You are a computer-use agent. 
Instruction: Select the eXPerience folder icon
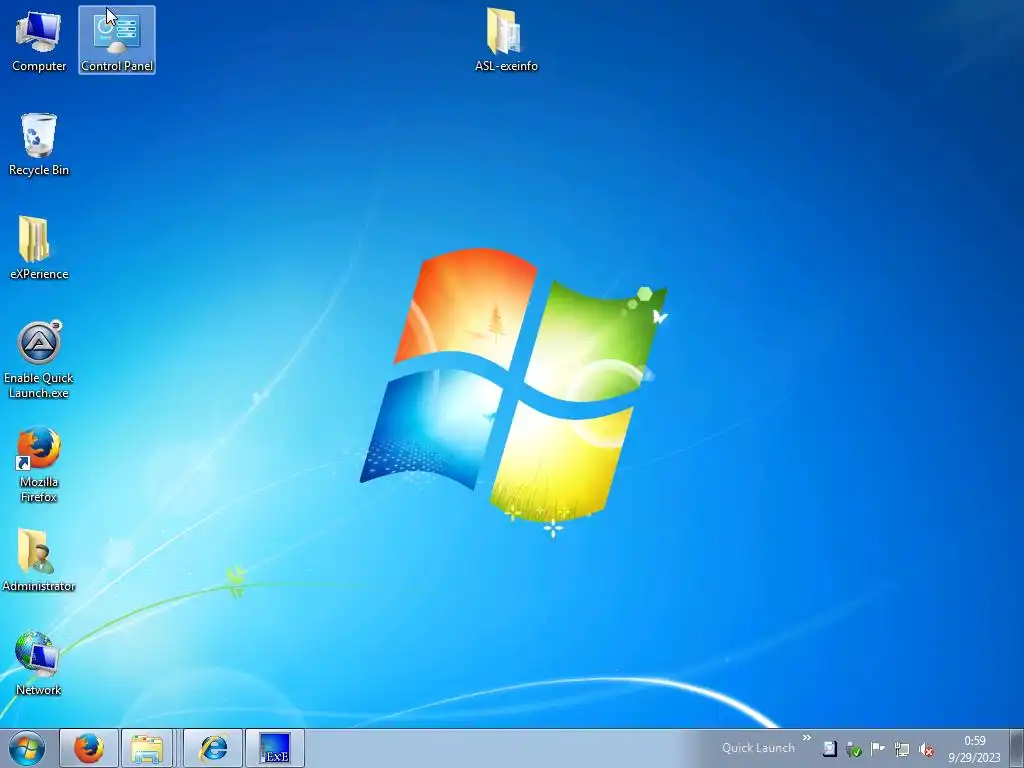(x=39, y=248)
